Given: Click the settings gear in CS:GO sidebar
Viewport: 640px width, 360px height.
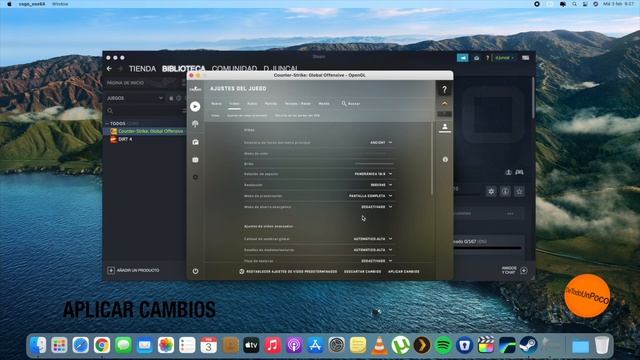Looking at the screenshot, I should point(195,177).
